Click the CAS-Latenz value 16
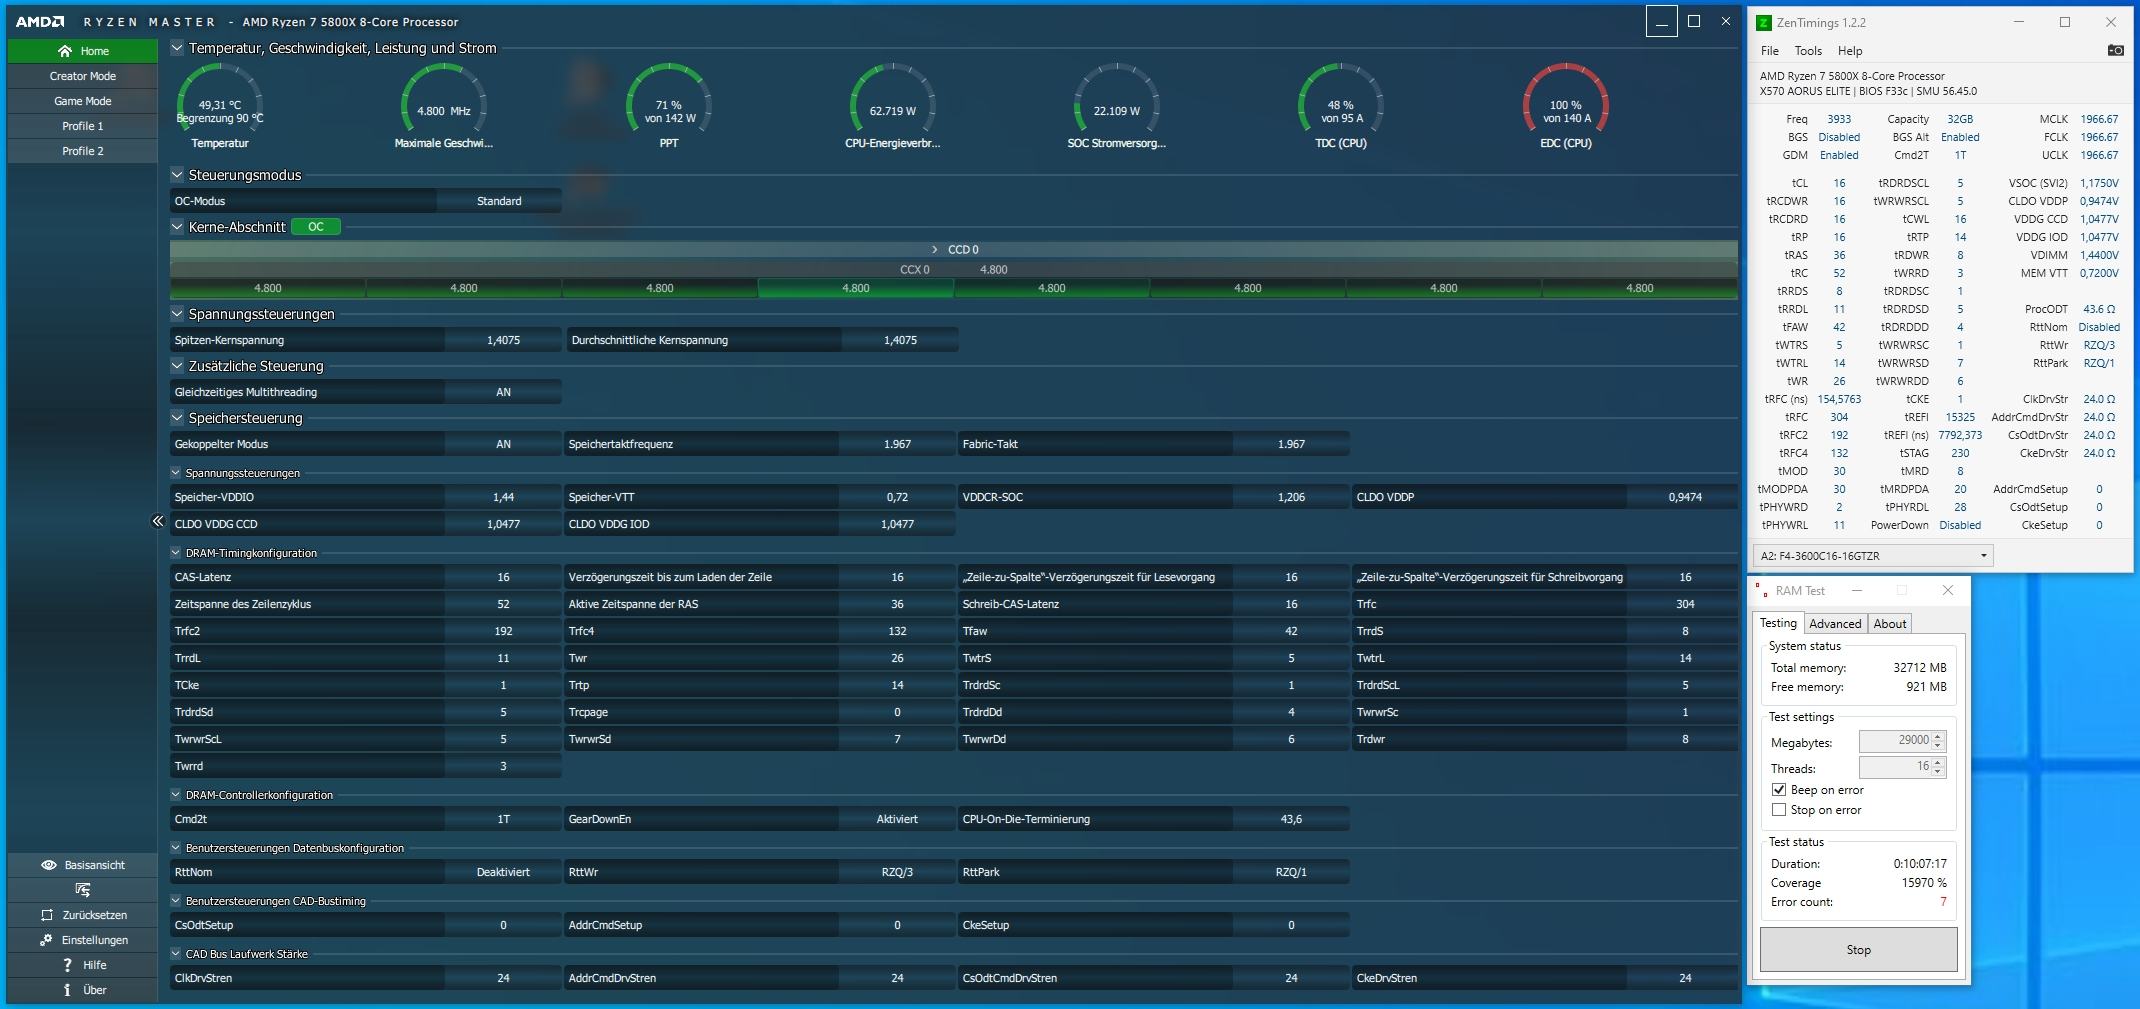2140x1009 pixels. (x=503, y=578)
